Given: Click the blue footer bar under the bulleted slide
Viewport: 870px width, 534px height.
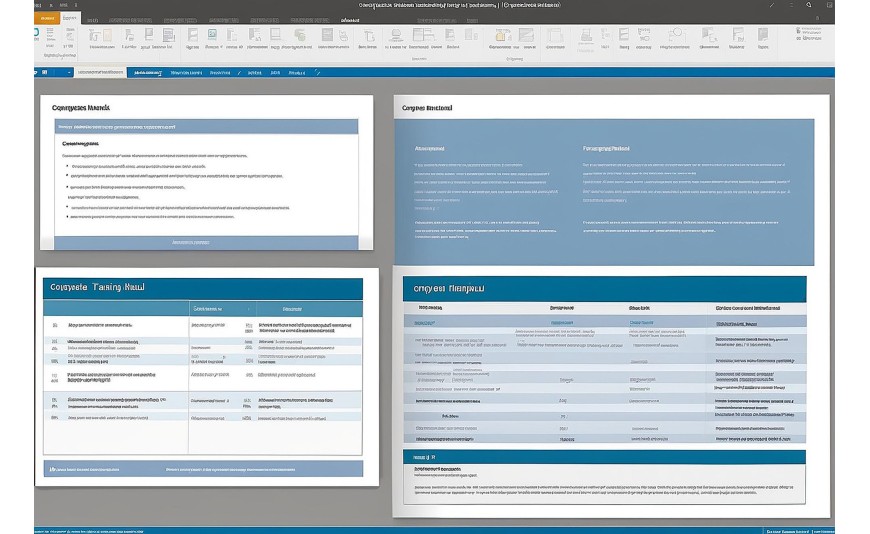Looking at the screenshot, I should (x=206, y=242).
